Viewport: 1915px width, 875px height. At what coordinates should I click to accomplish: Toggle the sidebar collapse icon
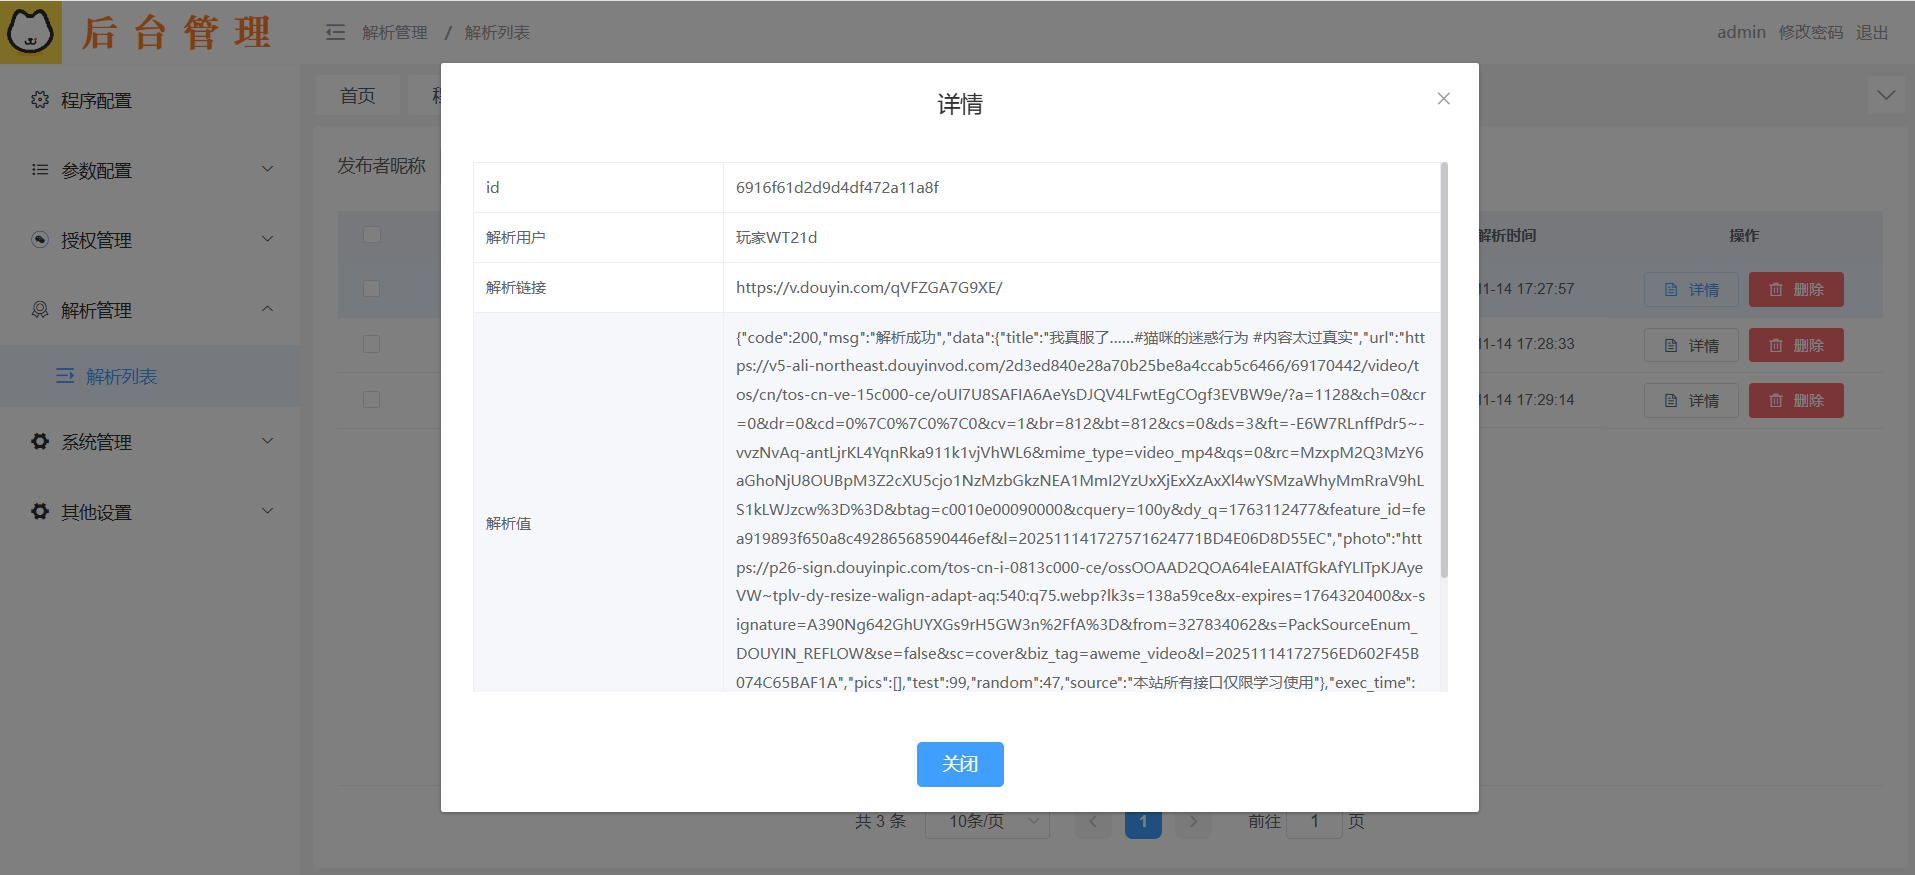[335, 33]
